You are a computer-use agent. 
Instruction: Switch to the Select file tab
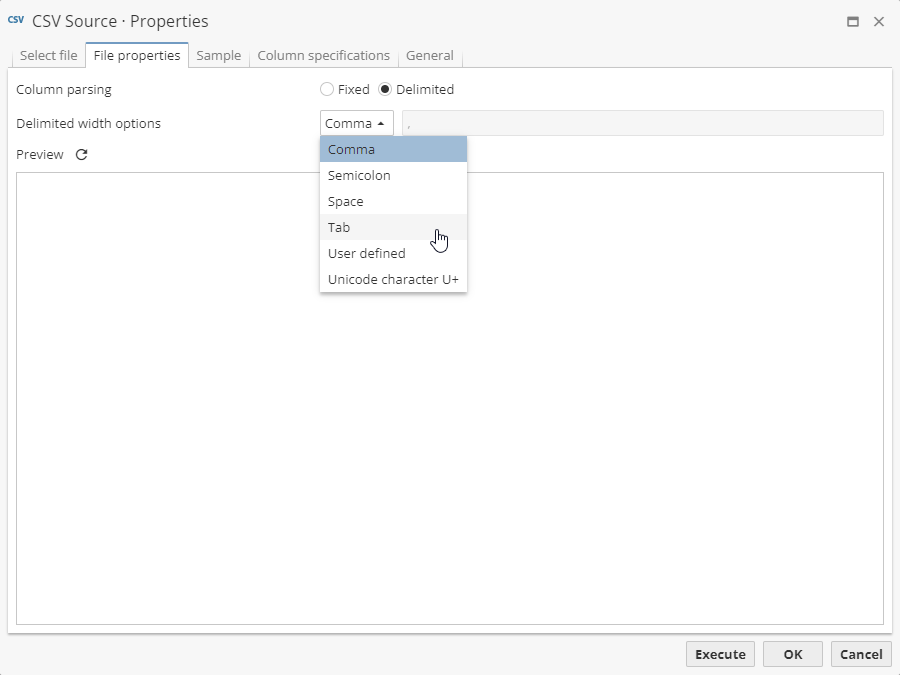[x=48, y=56]
